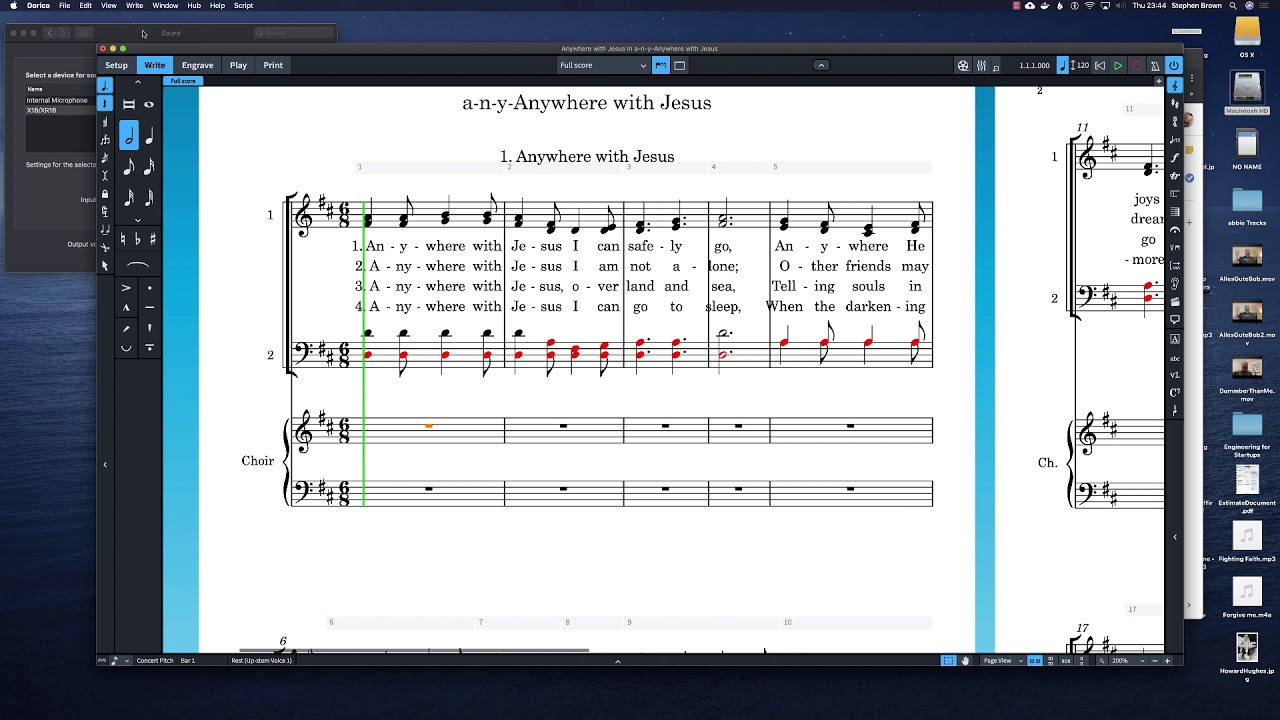
Task: Select the half note duration
Action: [128, 135]
